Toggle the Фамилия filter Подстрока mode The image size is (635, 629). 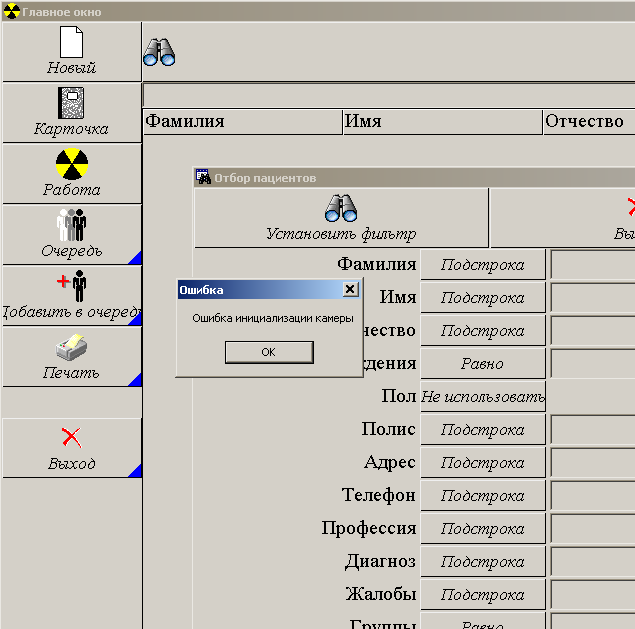pyautogui.click(x=483, y=265)
